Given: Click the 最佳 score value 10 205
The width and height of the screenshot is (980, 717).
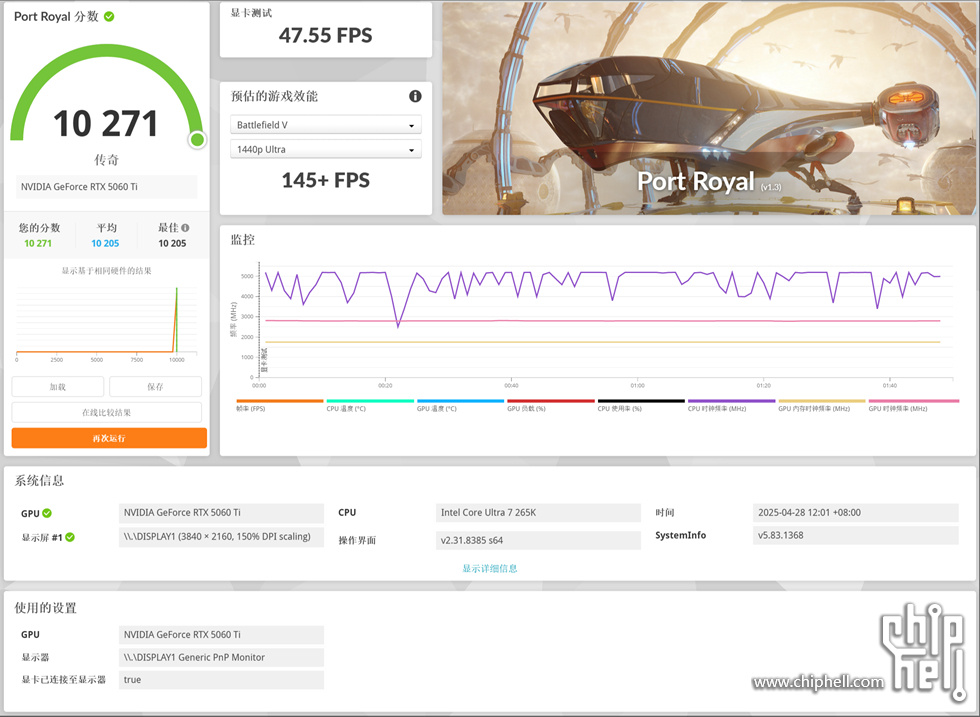Looking at the screenshot, I should (x=172, y=244).
